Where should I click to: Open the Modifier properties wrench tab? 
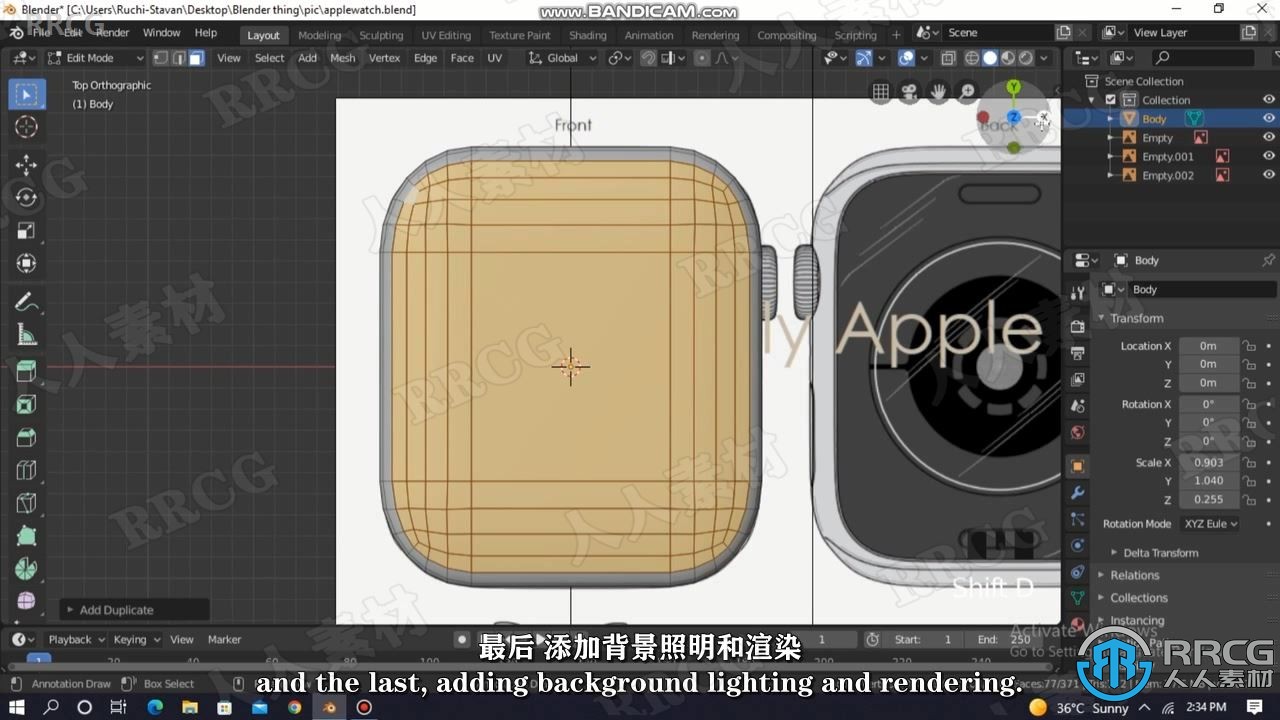1077,493
